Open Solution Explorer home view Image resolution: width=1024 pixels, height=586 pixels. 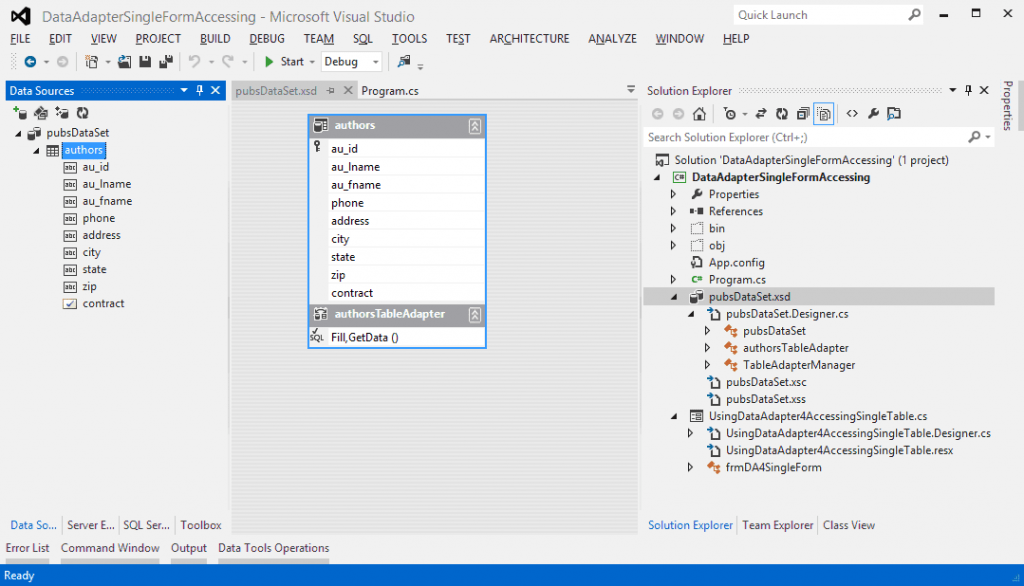point(699,114)
